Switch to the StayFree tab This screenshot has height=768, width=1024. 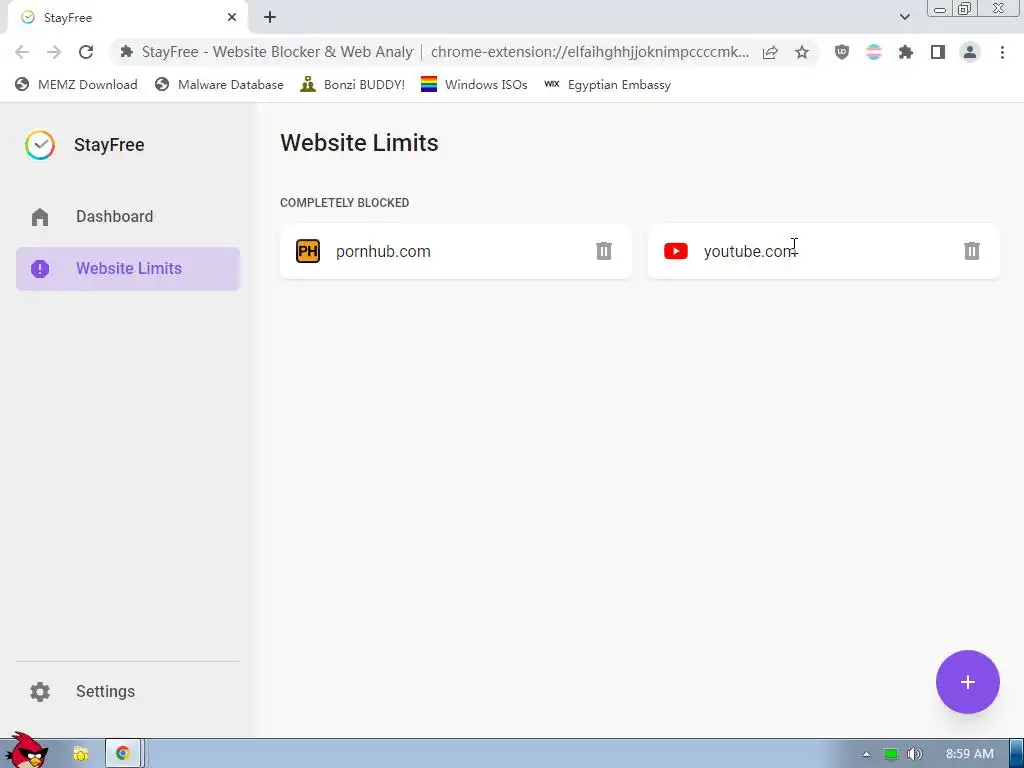click(x=128, y=18)
